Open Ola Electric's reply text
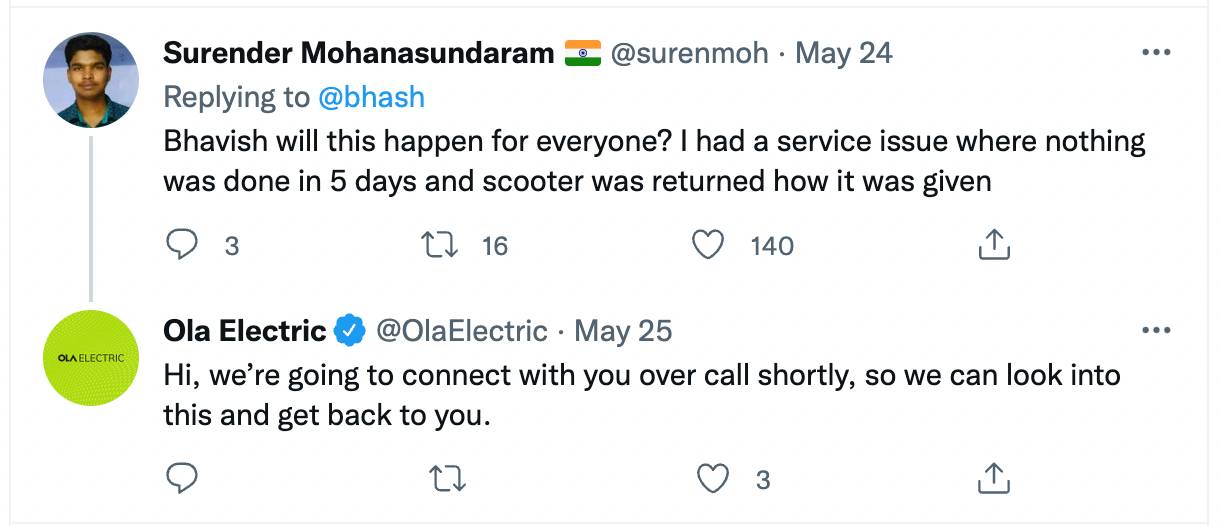Screen dimensions: 1220x526 tap(642, 394)
